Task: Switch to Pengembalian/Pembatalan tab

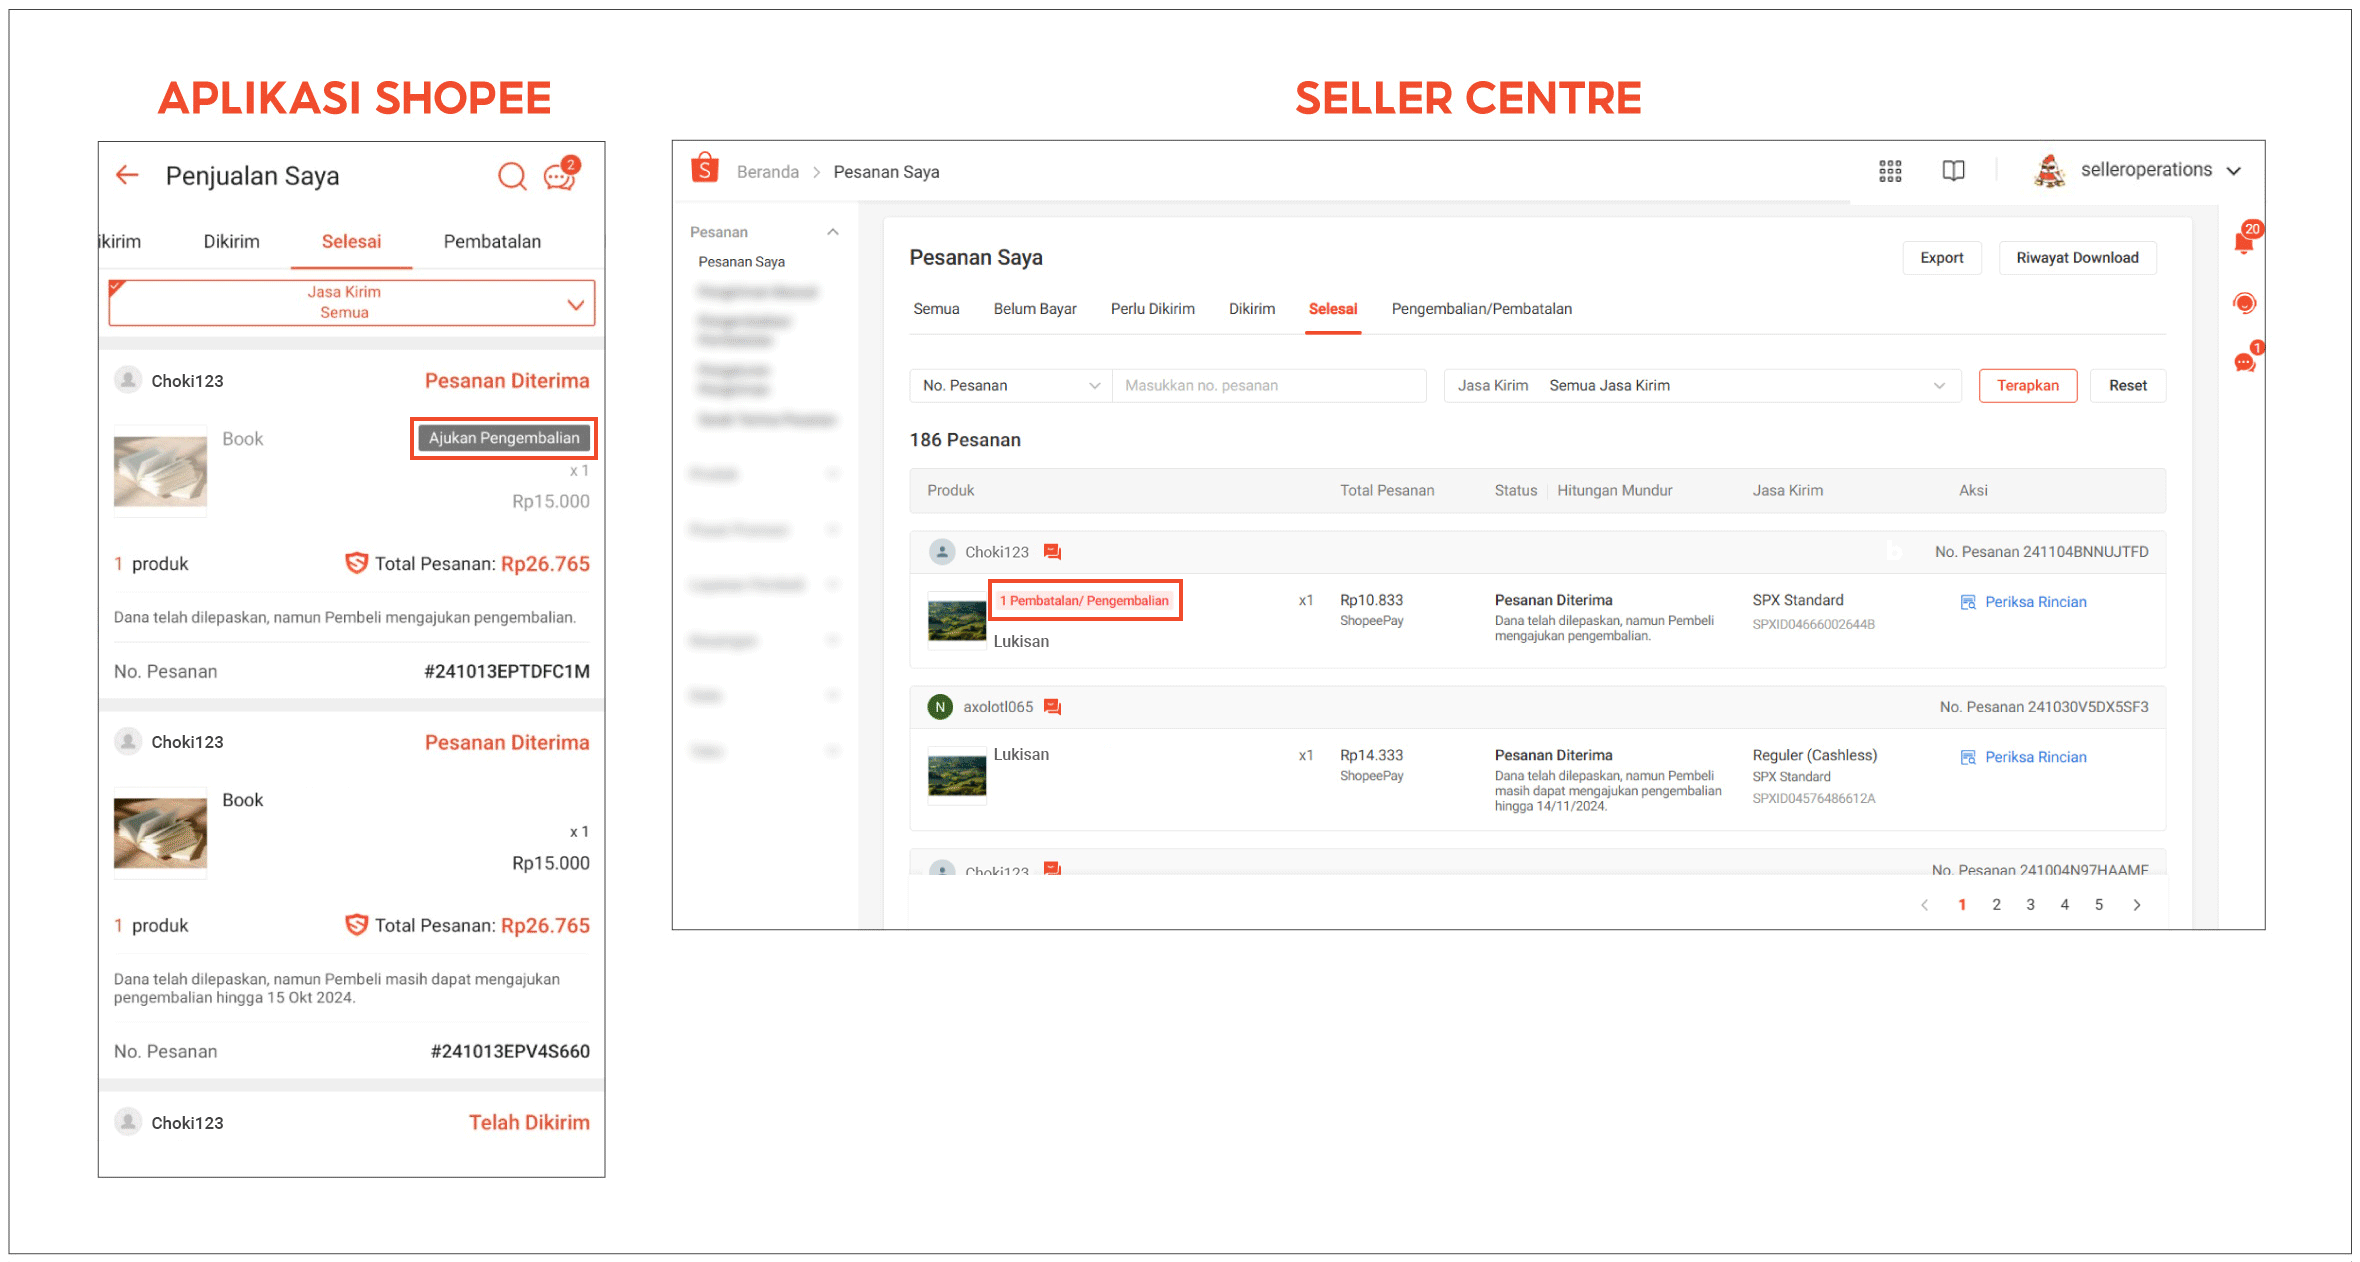Action: 1481,309
